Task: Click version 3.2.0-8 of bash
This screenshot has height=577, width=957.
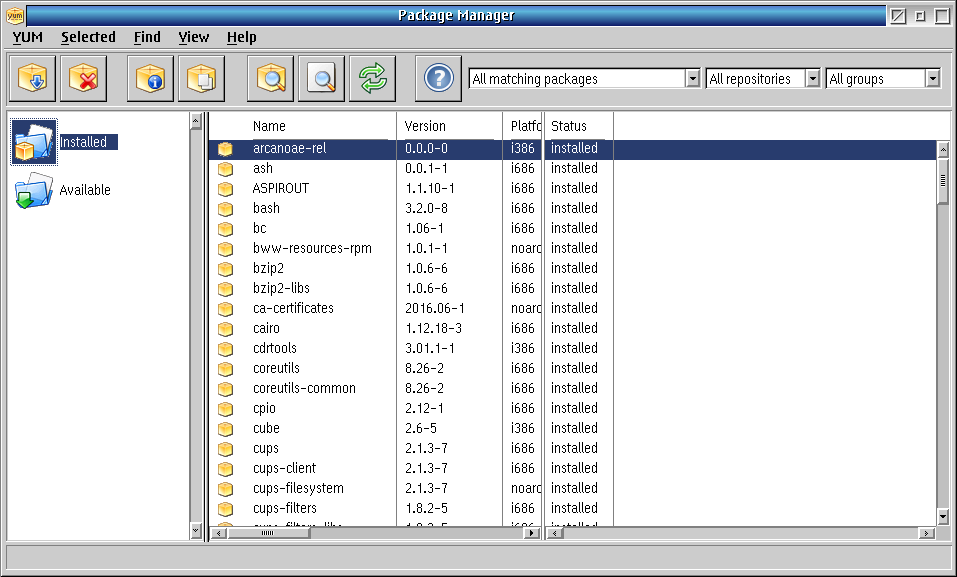Action: click(427, 208)
